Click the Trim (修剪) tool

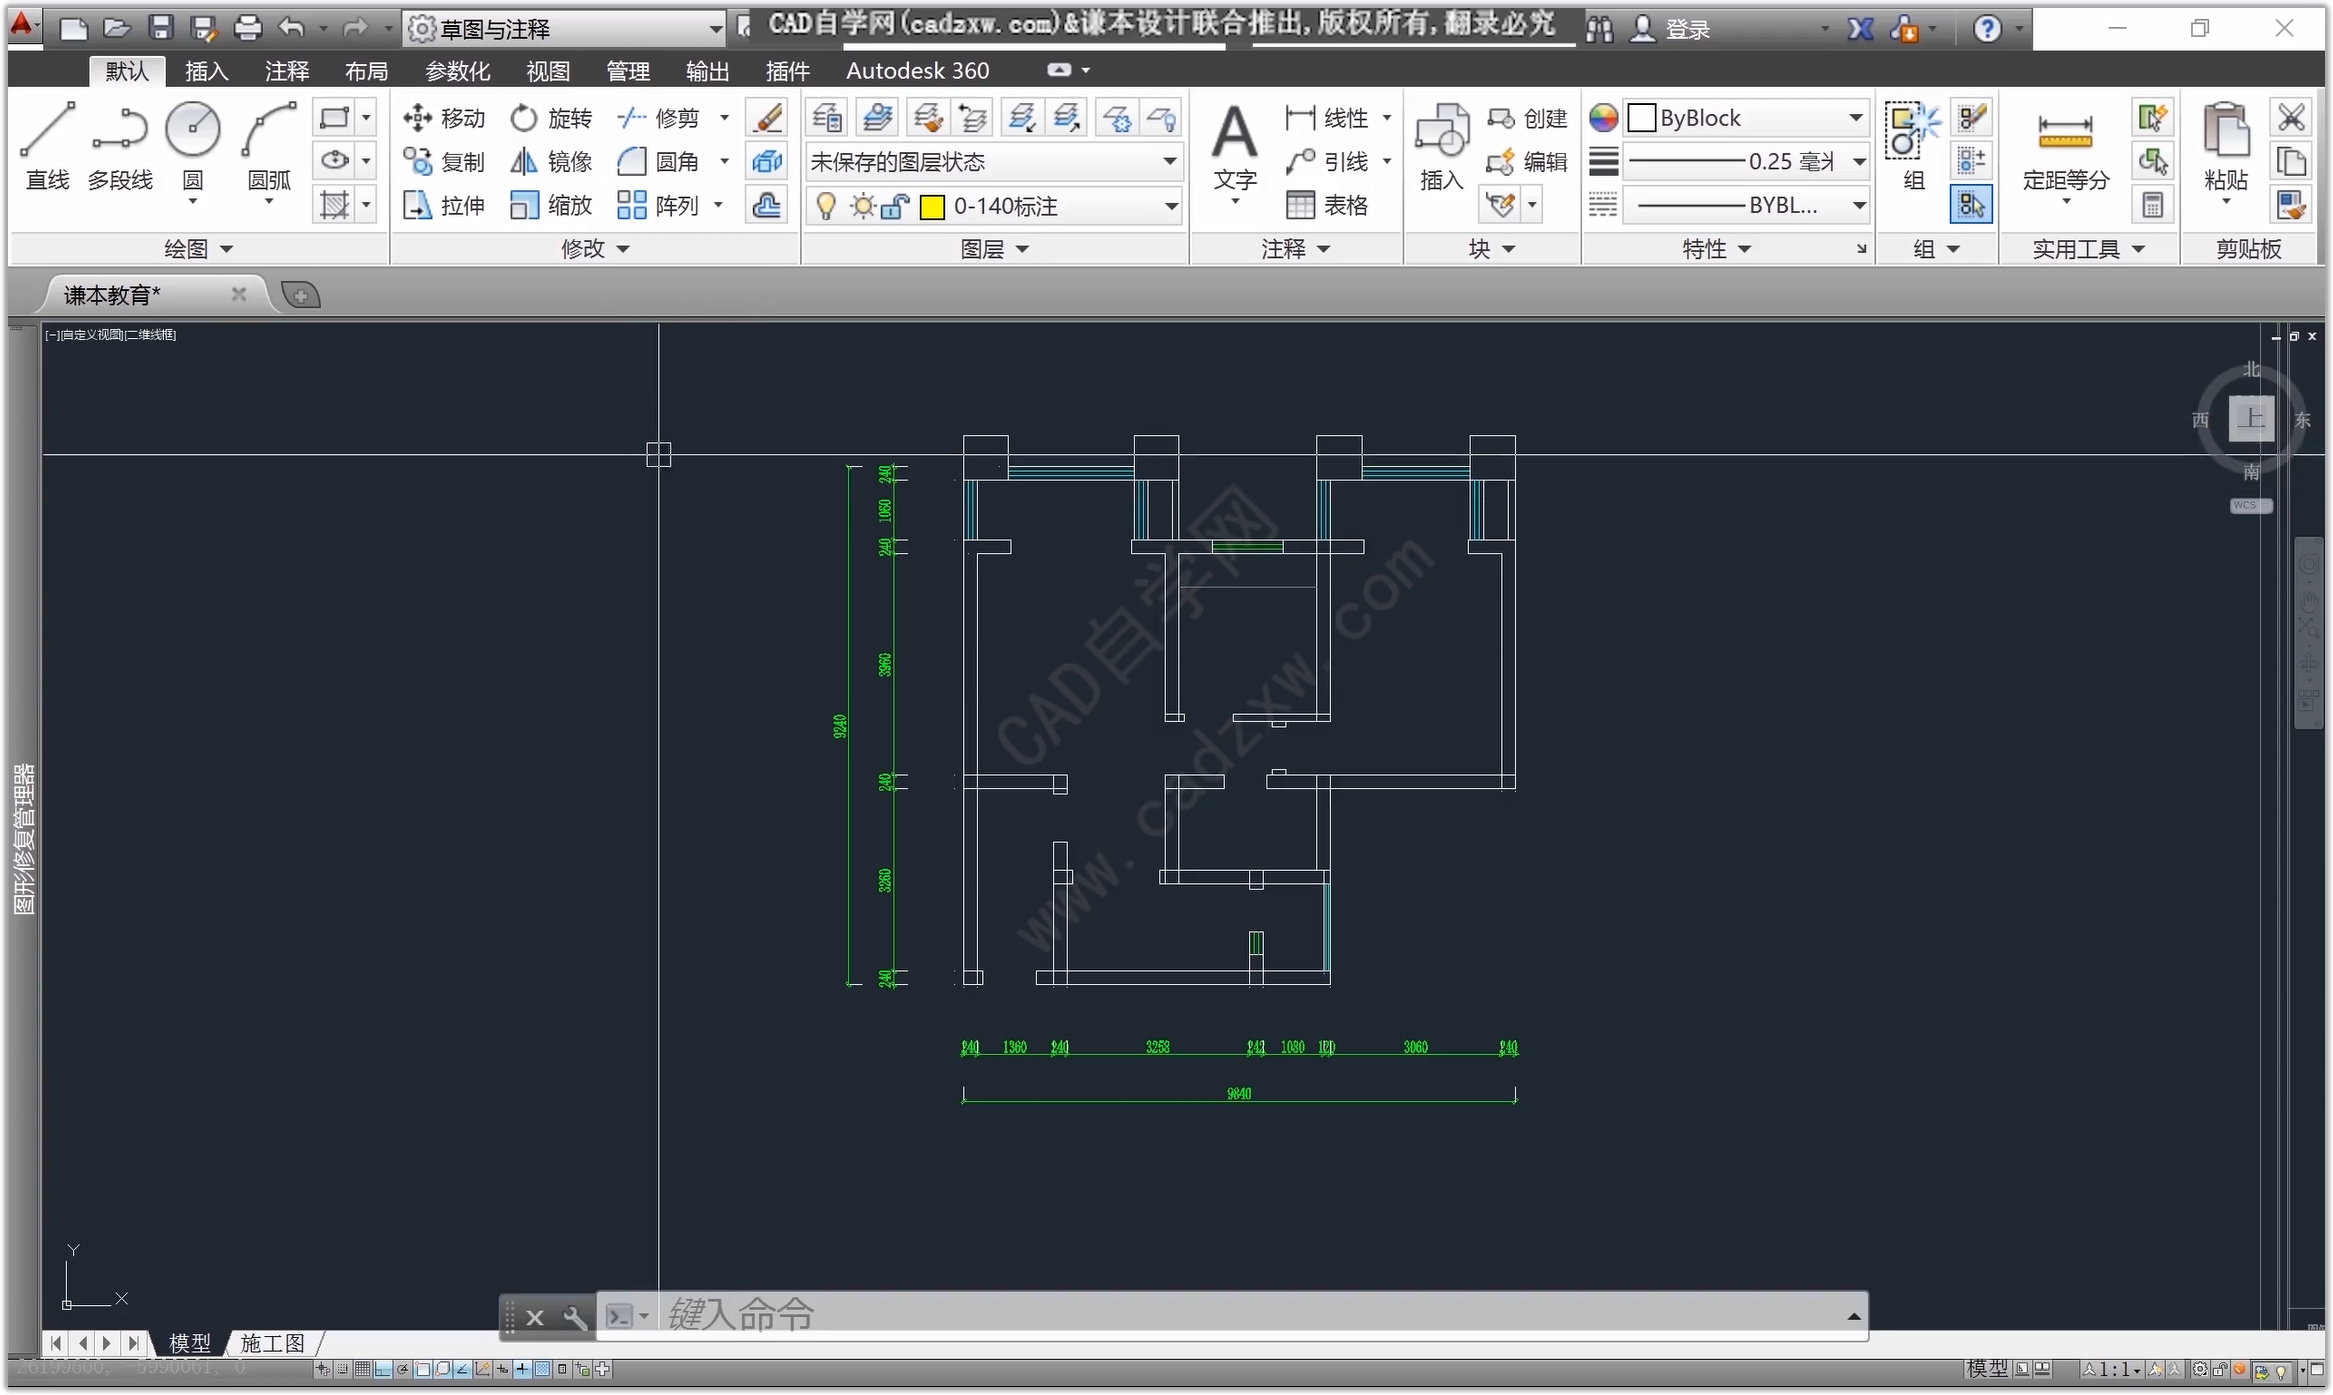(658, 118)
